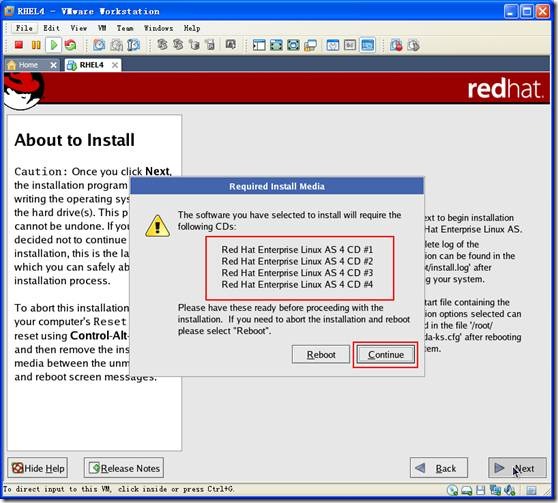Viewport: 558px width, 503px height.
Task: Open the View menu
Action: click(79, 28)
